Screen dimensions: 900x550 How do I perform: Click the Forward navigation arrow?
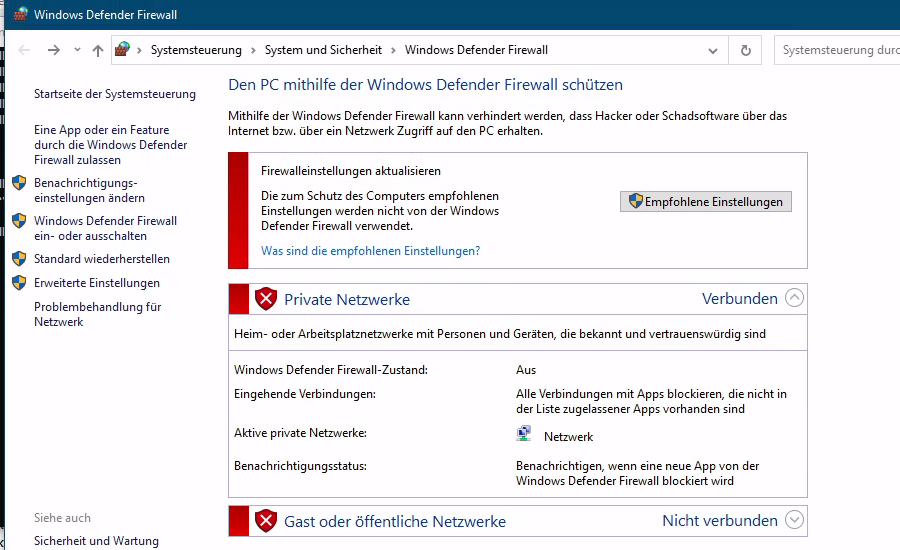[x=53, y=50]
